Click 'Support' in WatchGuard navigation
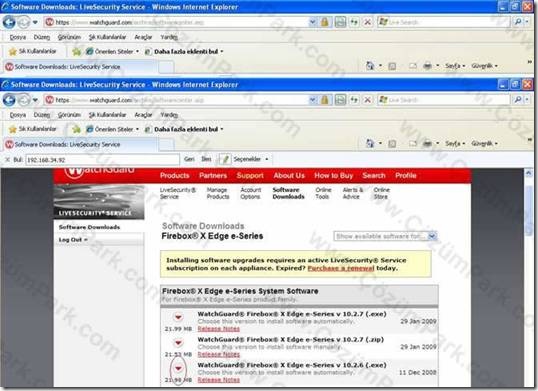Image resolution: width=538 pixels, height=391 pixels. [x=250, y=176]
